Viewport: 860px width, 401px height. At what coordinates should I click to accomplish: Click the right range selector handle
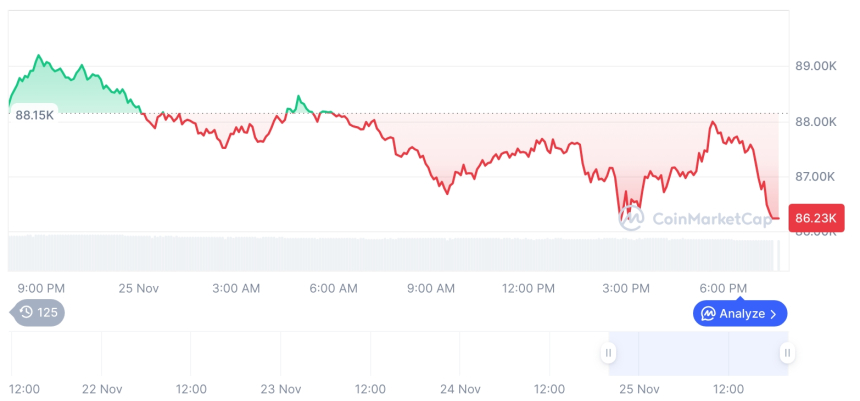[x=788, y=352]
